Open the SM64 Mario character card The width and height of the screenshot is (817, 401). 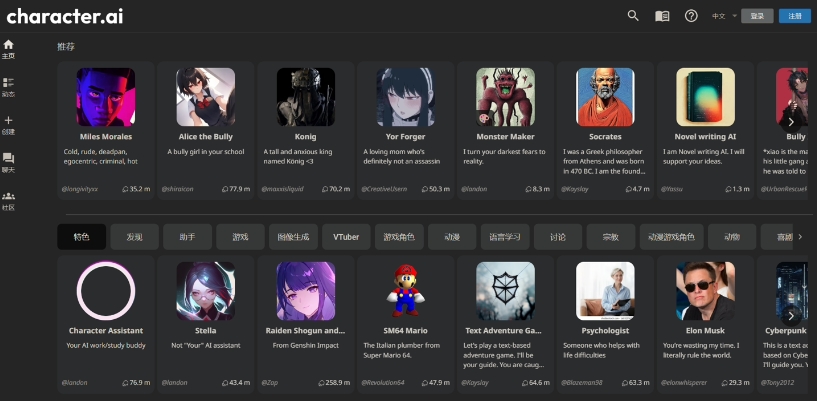click(x=405, y=324)
